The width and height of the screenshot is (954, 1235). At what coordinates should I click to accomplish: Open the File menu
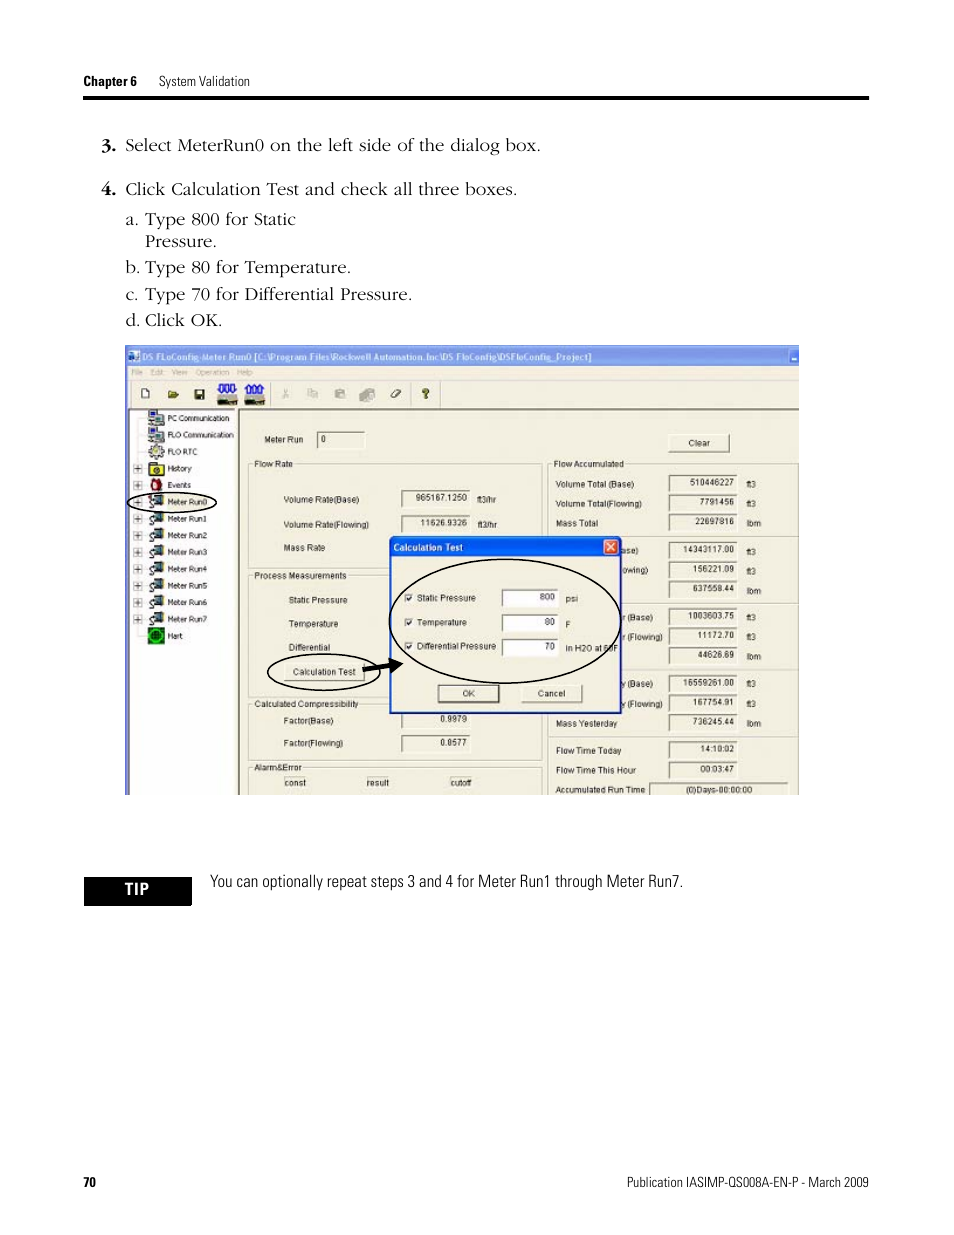click(x=137, y=372)
